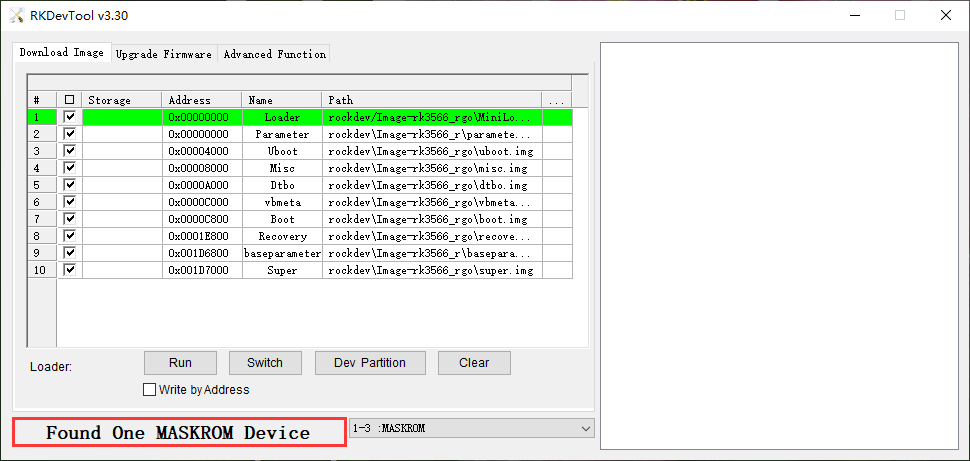Click the '...' column header
The image size is (970, 461).
[556, 100]
